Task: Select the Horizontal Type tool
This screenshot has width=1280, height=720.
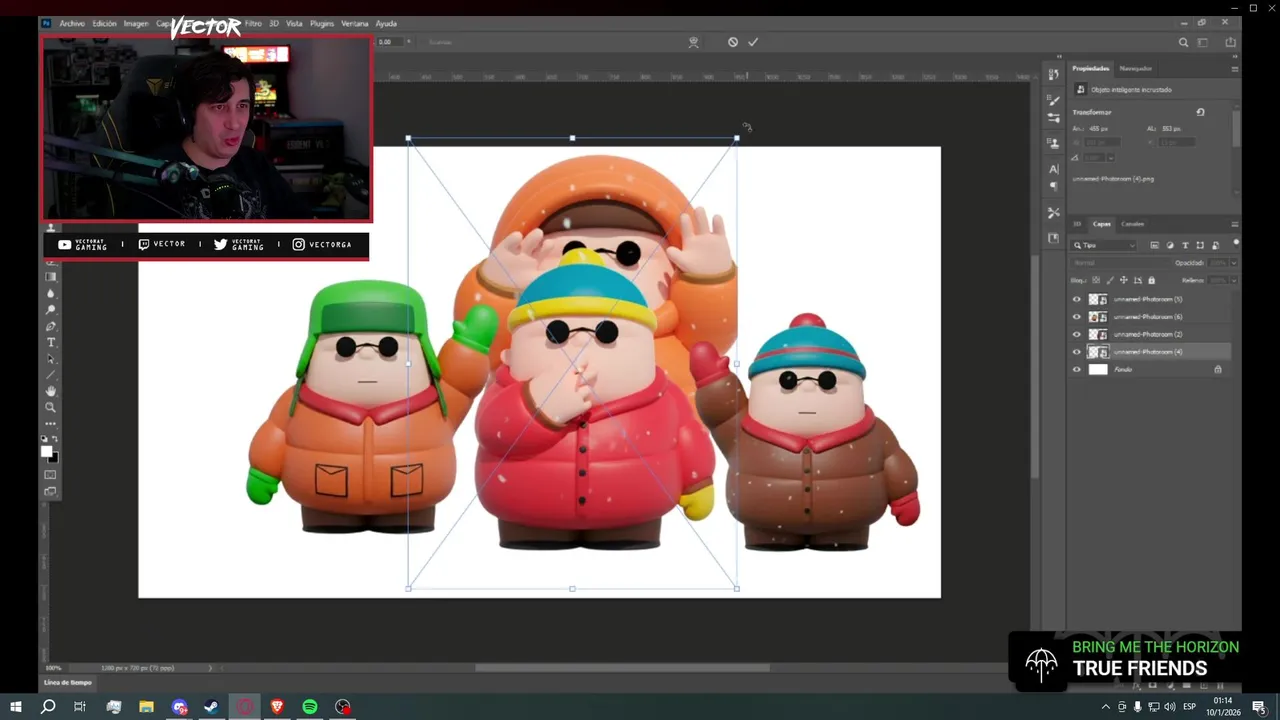Action: (x=51, y=342)
